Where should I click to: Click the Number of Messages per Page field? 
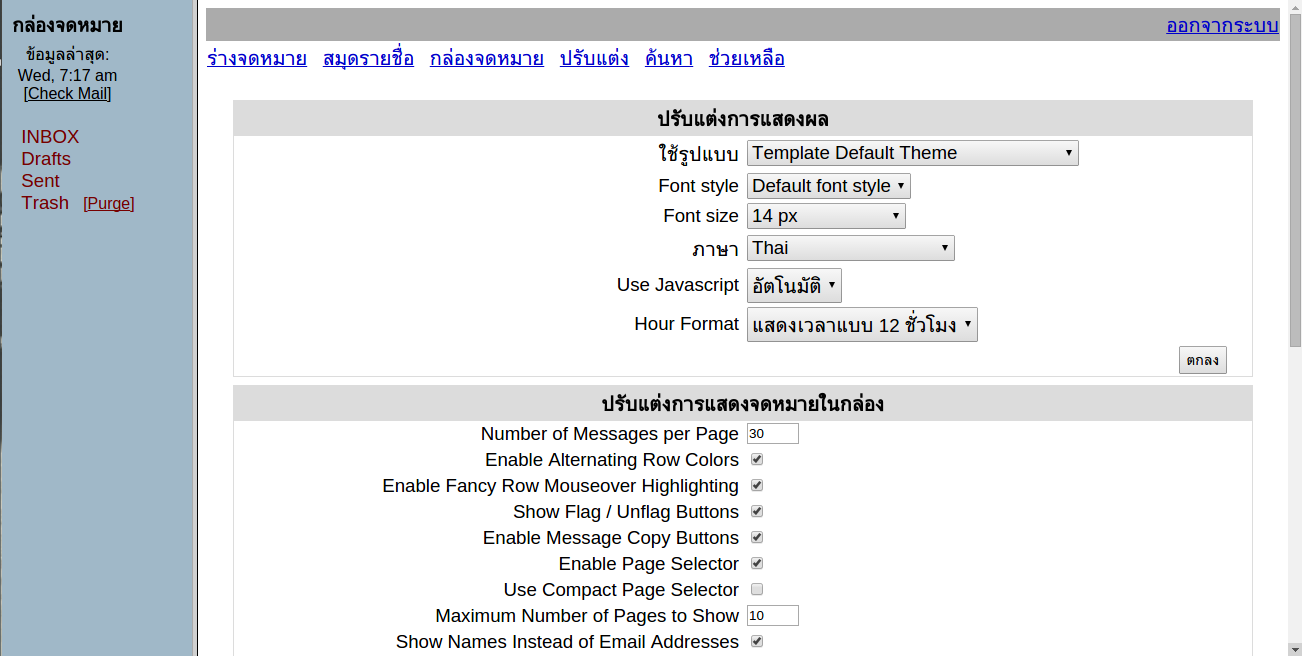(x=772, y=434)
